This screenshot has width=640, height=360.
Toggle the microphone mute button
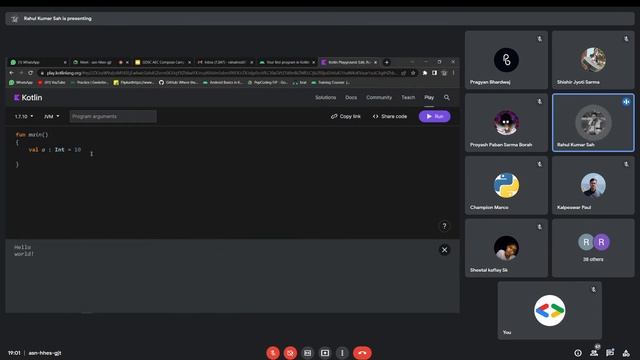(273, 353)
